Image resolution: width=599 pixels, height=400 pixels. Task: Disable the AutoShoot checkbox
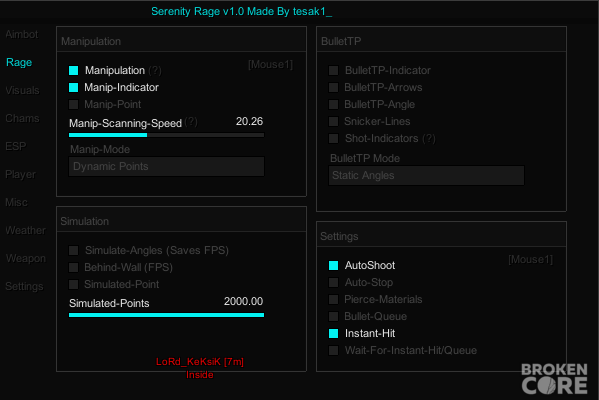[333, 266]
